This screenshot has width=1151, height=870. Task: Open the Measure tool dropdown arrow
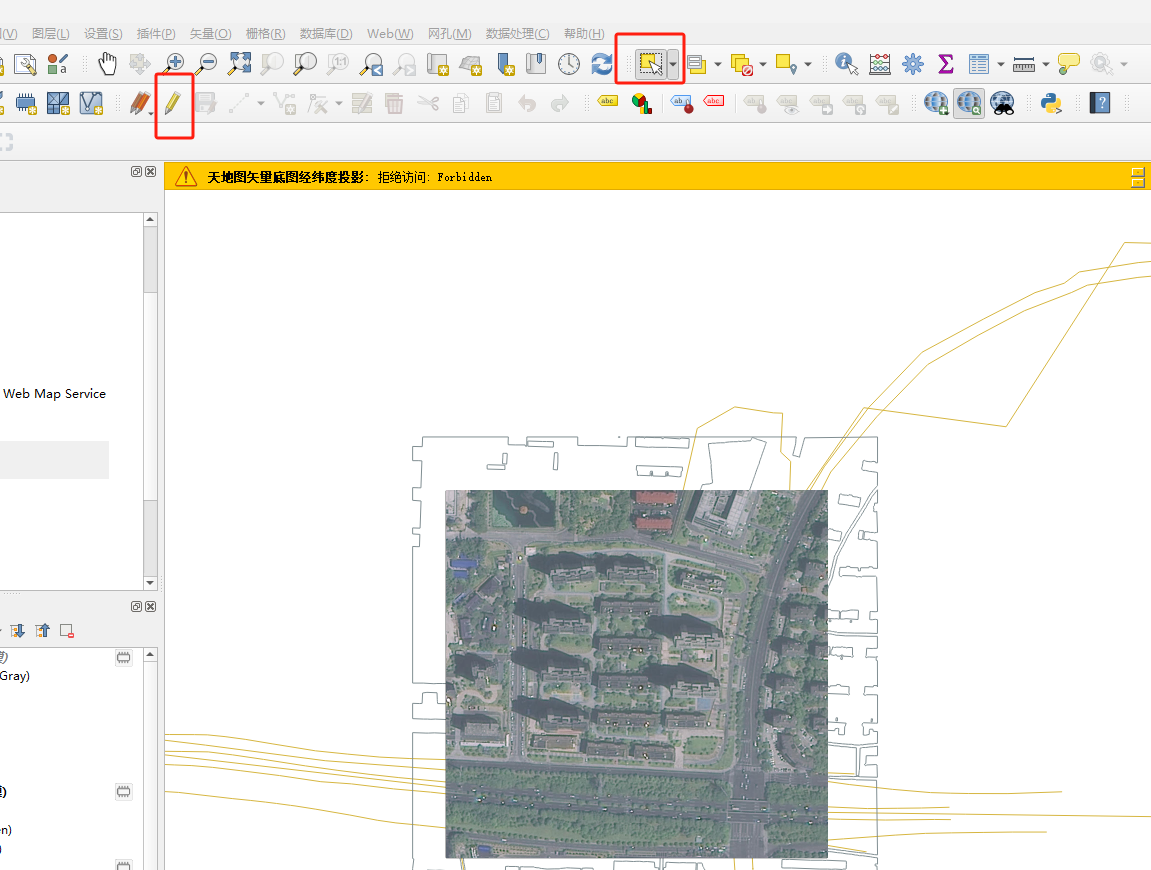[1046, 64]
